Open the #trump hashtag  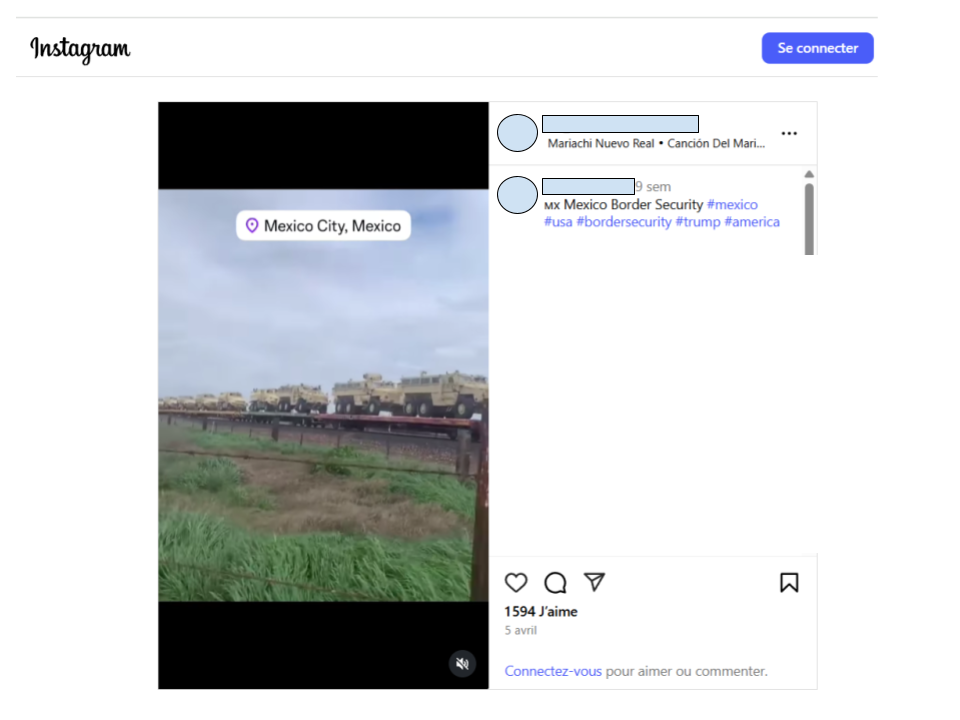pyautogui.click(x=697, y=222)
